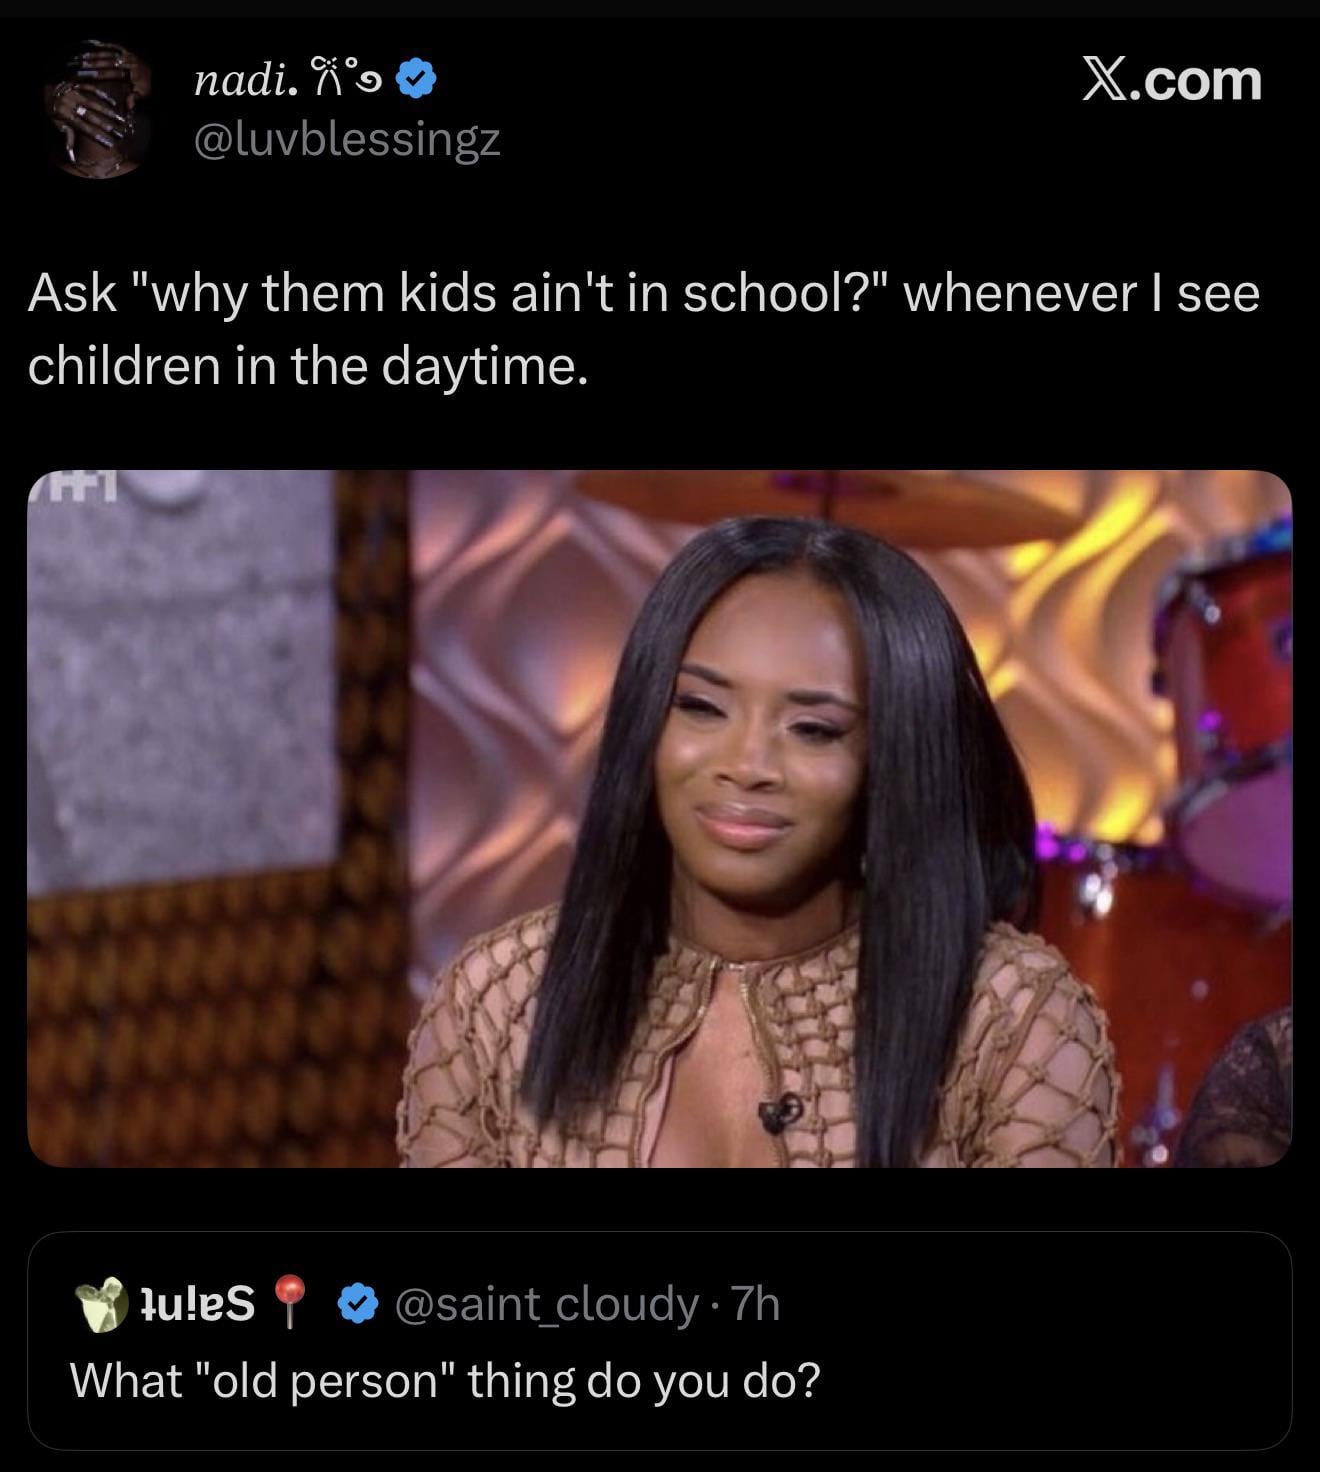Click the X.com watermark
Viewport: 1320px width, 1472px height.
pos(1172,80)
